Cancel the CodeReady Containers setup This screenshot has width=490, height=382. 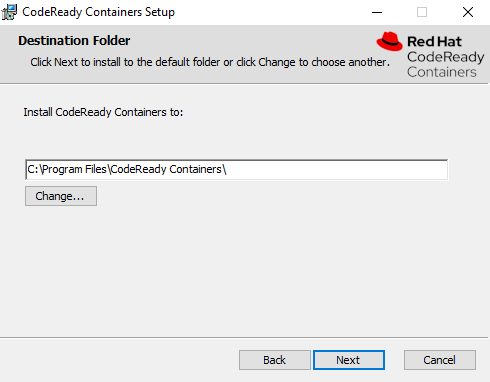pos(440,360)
